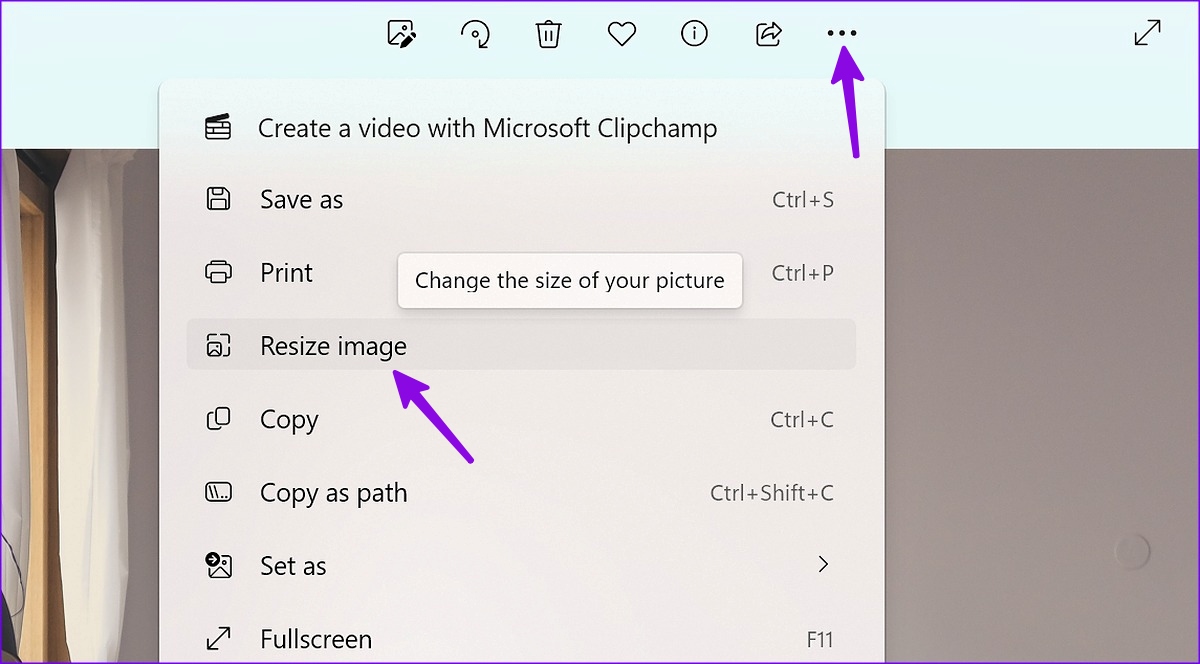Screen dimensions: 1200x664
Task: Click the resize icon beside Resize image
Action: click(219, 345)
